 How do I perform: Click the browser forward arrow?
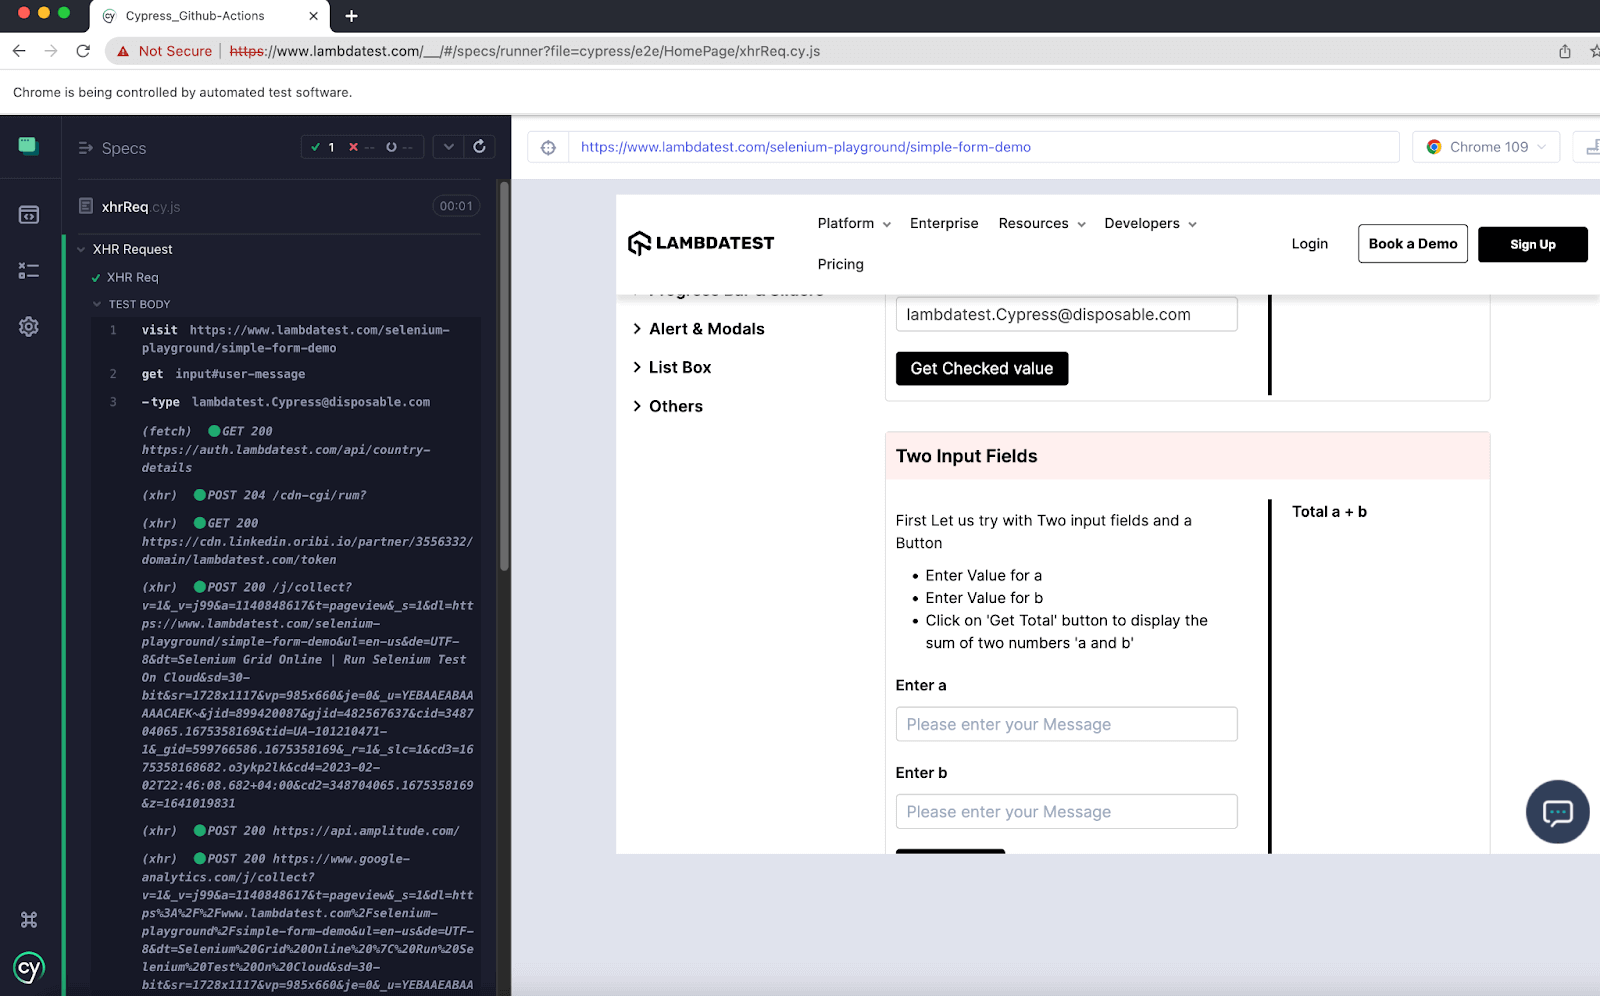pos(51,51)
